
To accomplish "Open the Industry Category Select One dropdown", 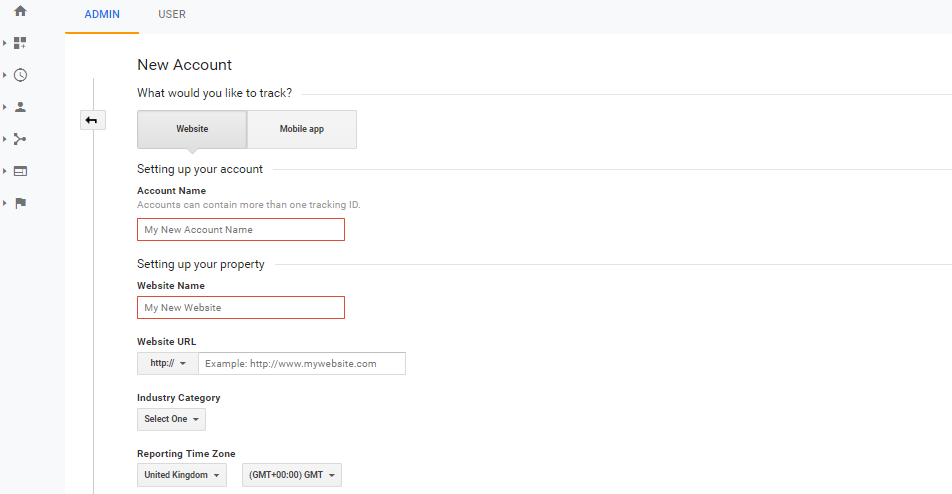I will click(171, 419).
